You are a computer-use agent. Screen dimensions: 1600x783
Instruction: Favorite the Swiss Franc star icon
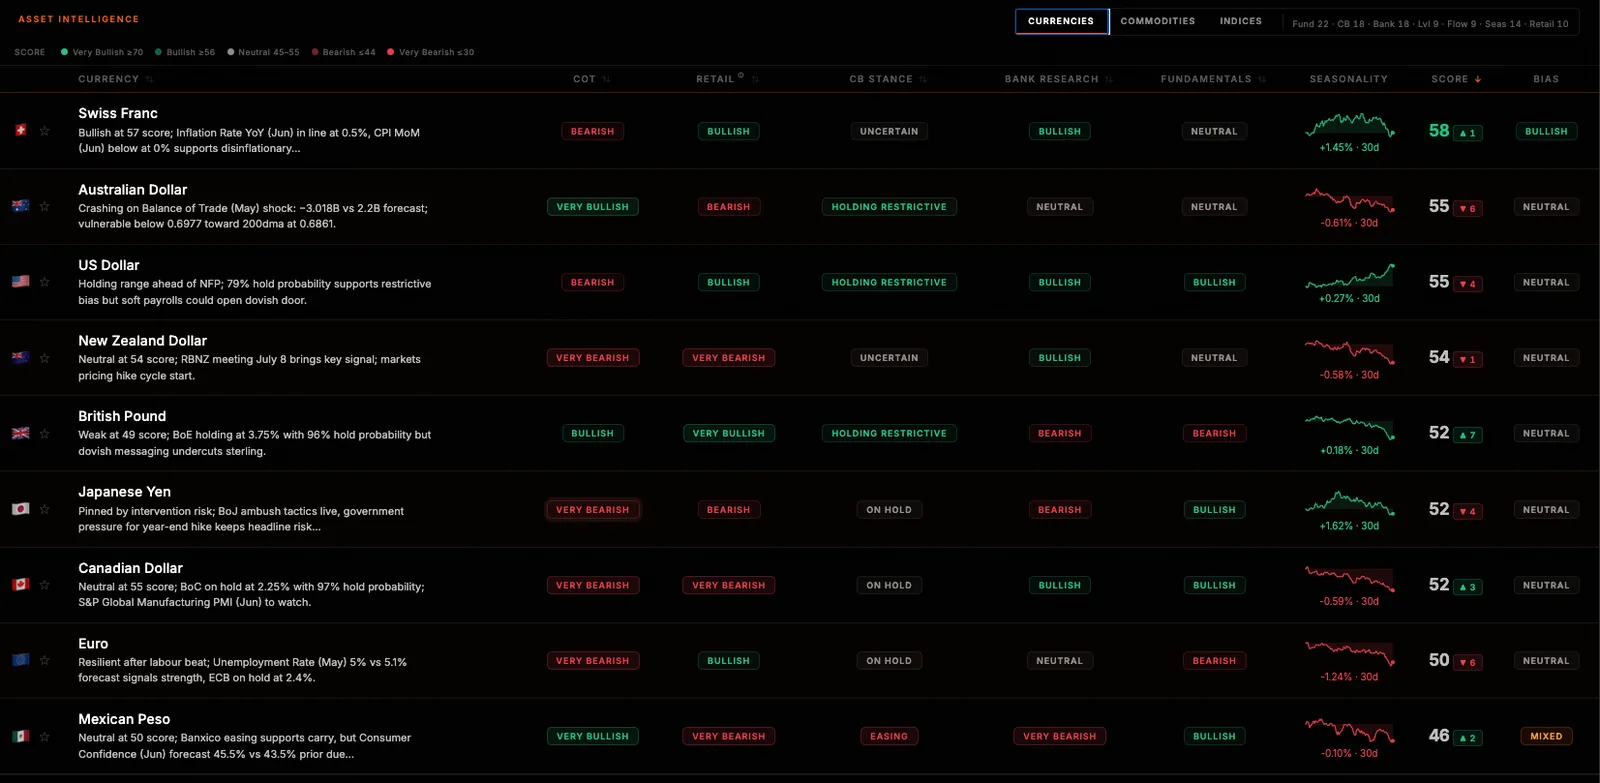click(x=44, y=131)
